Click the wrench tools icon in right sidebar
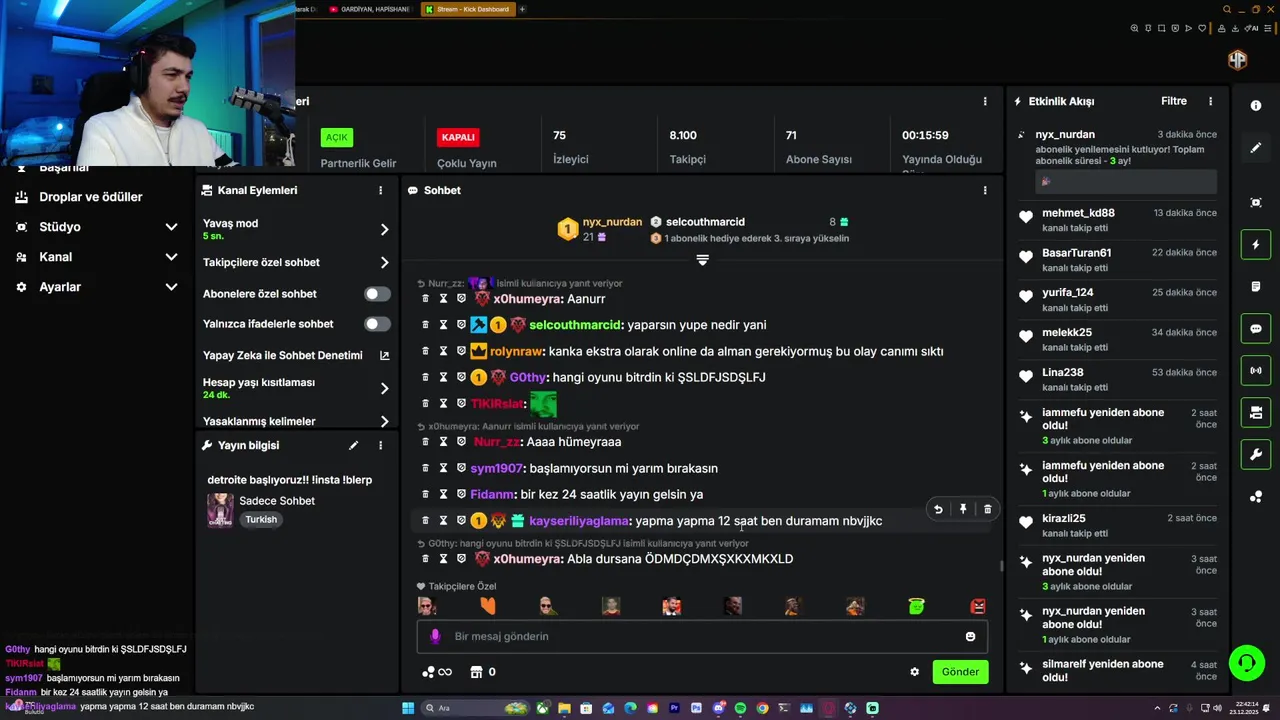Image resolution: width=1280 pixels, height=720 pixels. [1256, 455]
